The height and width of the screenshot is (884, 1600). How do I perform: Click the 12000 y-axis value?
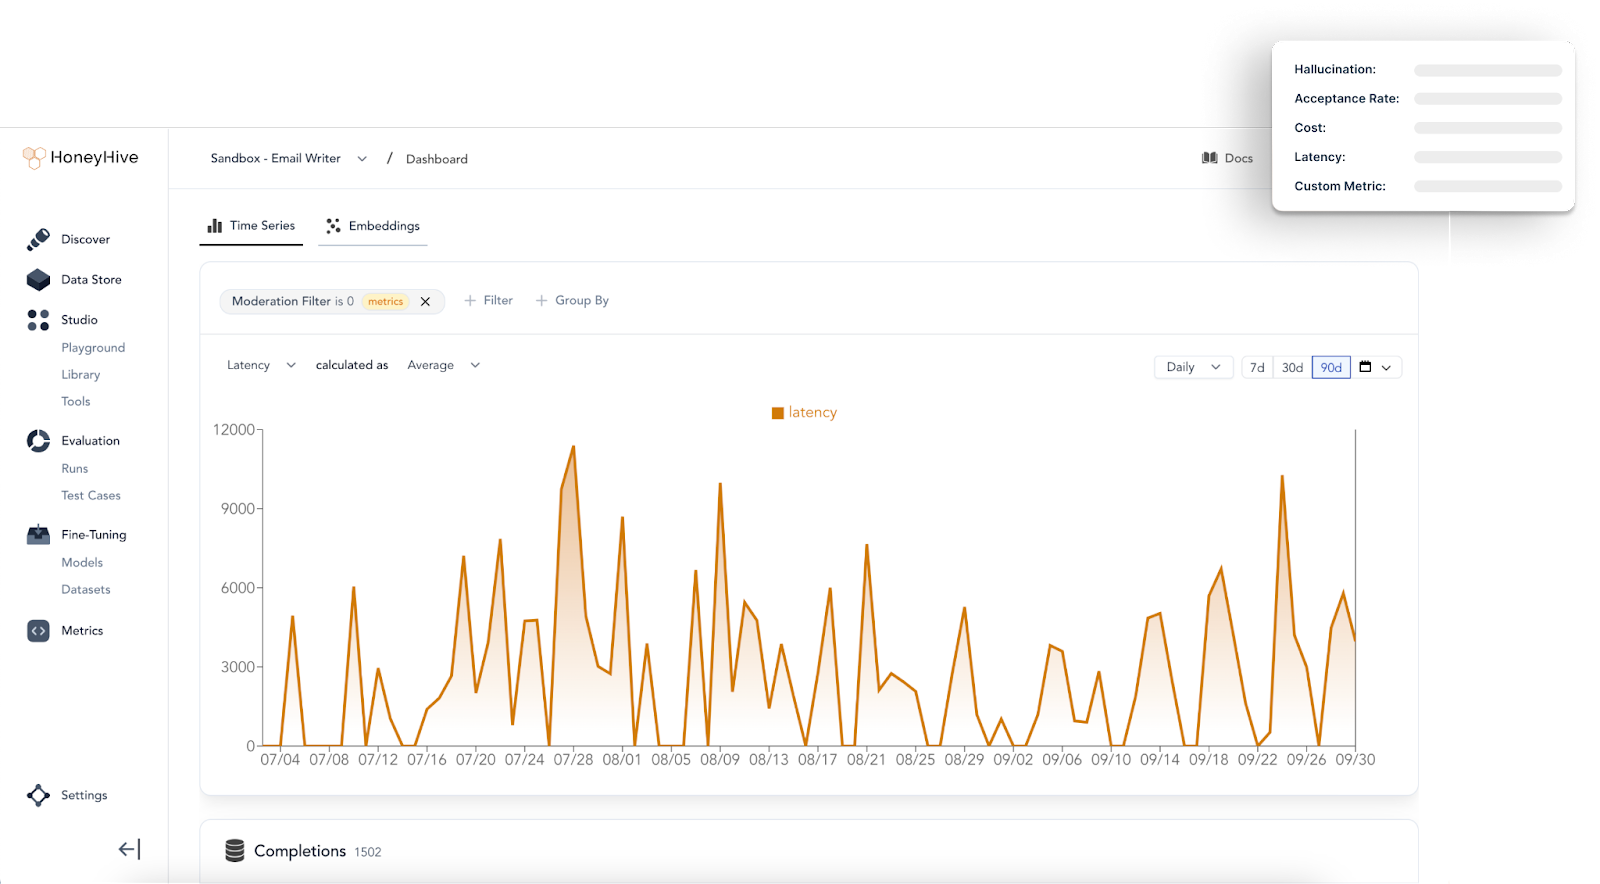(233, 430)
